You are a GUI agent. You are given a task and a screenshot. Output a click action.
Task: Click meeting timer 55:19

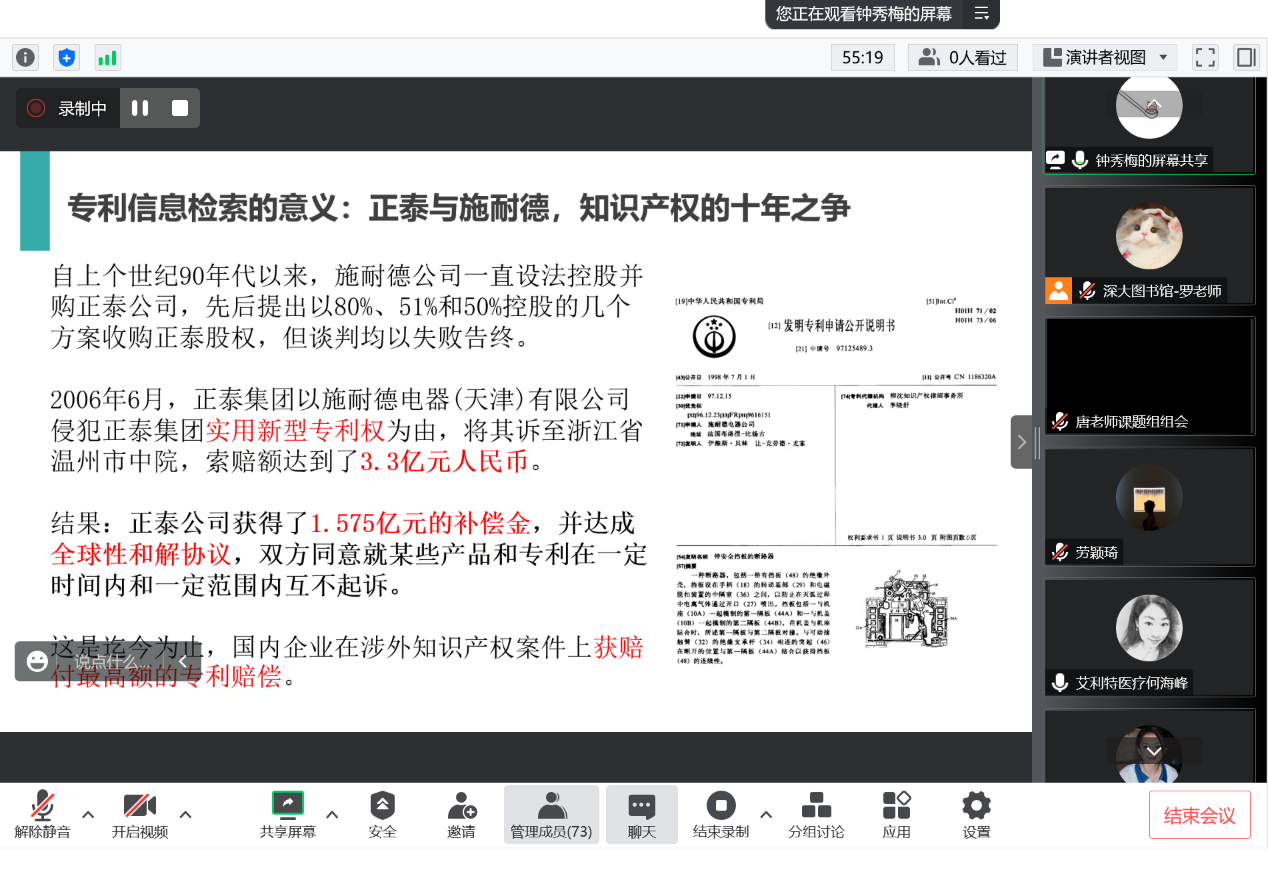point(862,57)
